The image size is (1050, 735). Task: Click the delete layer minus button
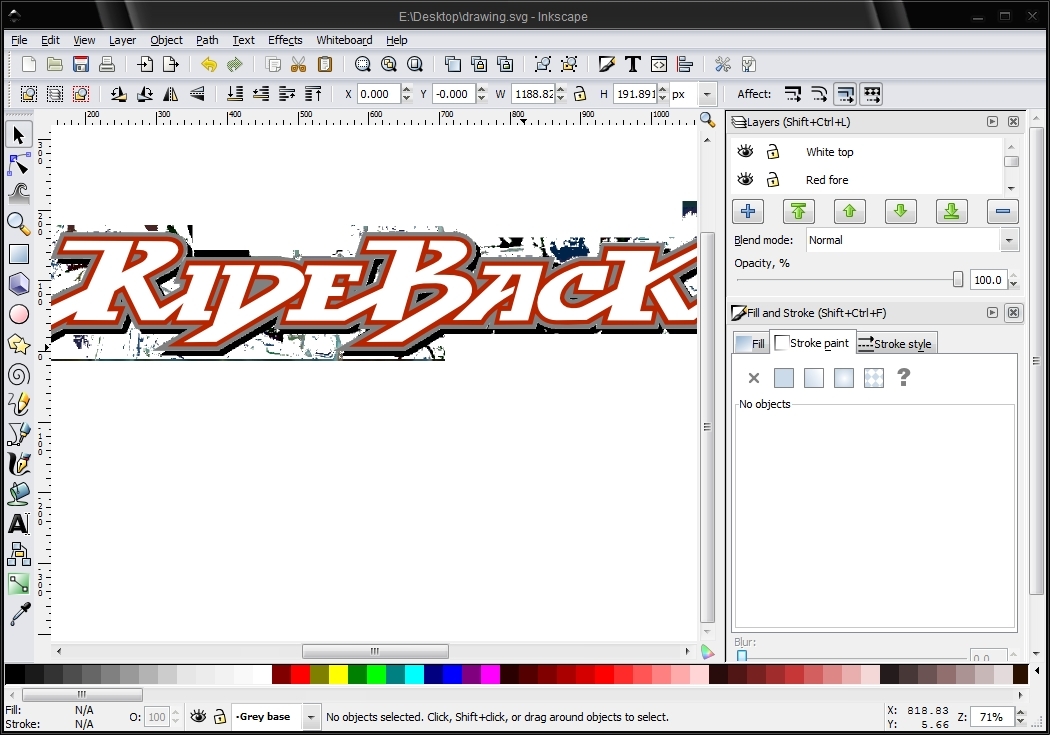pyautogui.click(x=1002, y=211)
